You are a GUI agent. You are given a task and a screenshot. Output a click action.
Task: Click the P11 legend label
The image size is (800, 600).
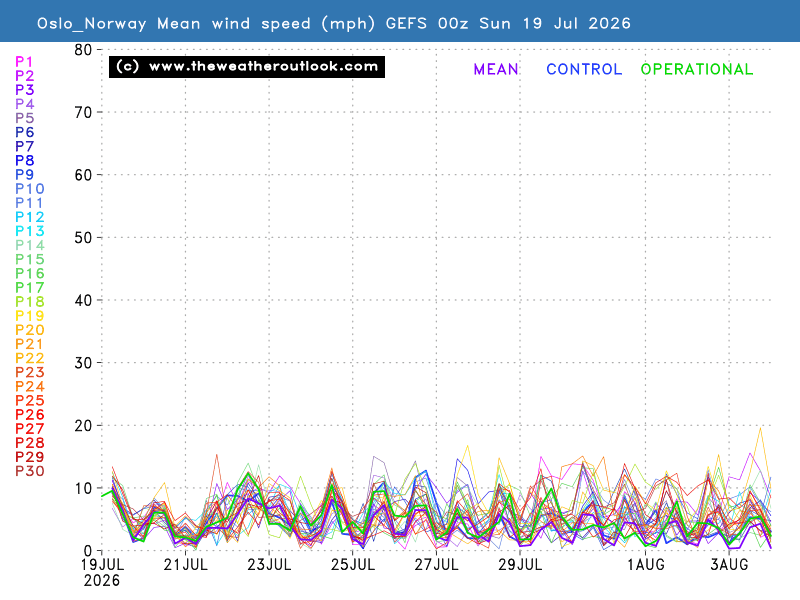(x=29, y=203)
